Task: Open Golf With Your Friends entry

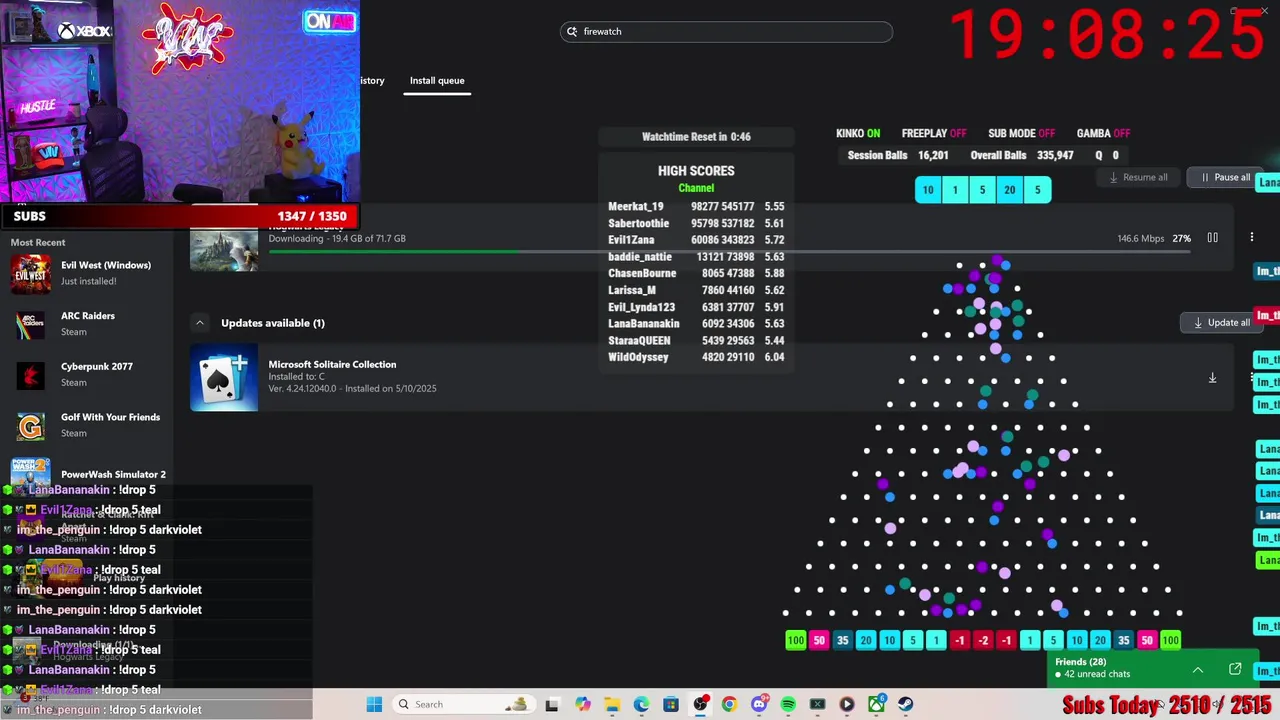Action: tap(88, 426)
